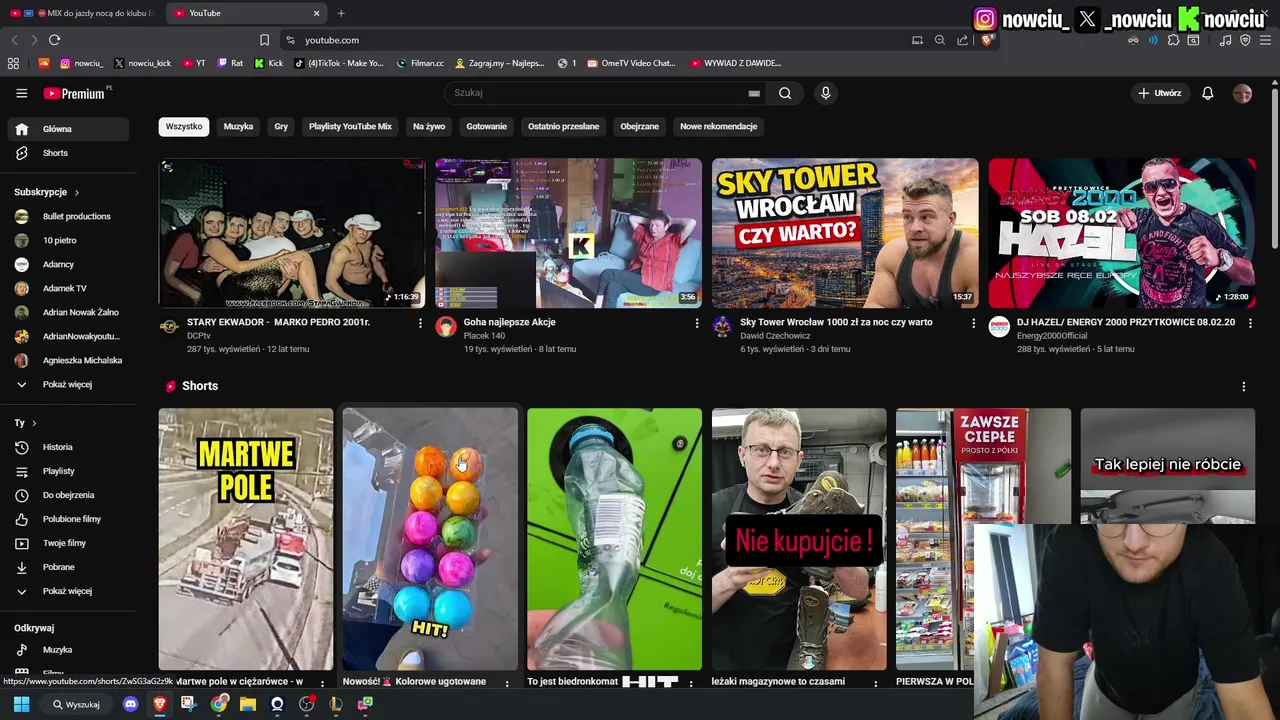Select the Obejrzane filter chip
1280x720 pixels.
pos(639,127)
